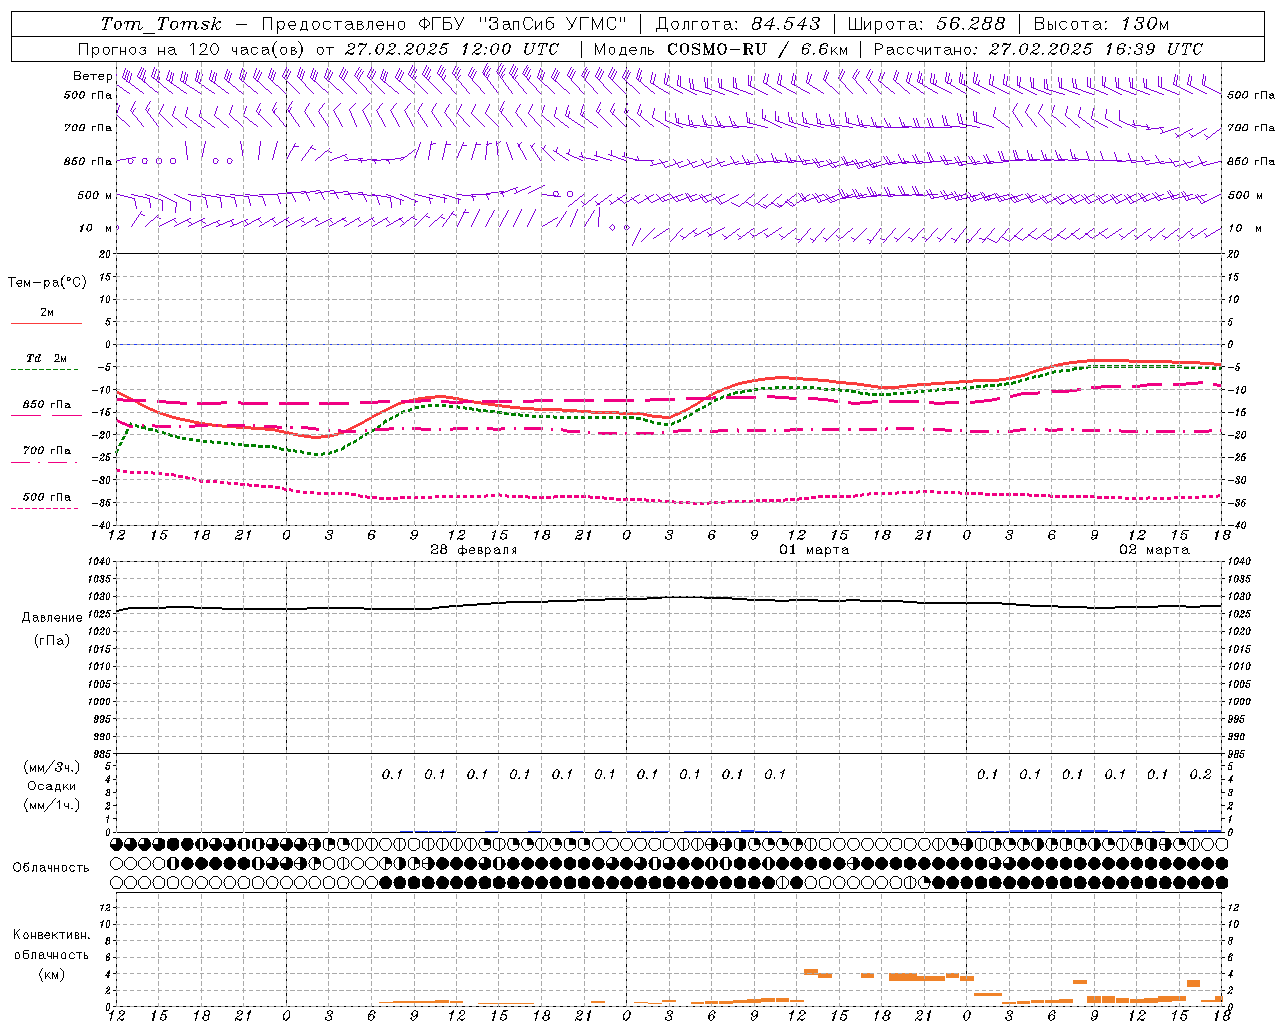Select the Конвективн. convective cloud panel title

click(x=51, y=935)
